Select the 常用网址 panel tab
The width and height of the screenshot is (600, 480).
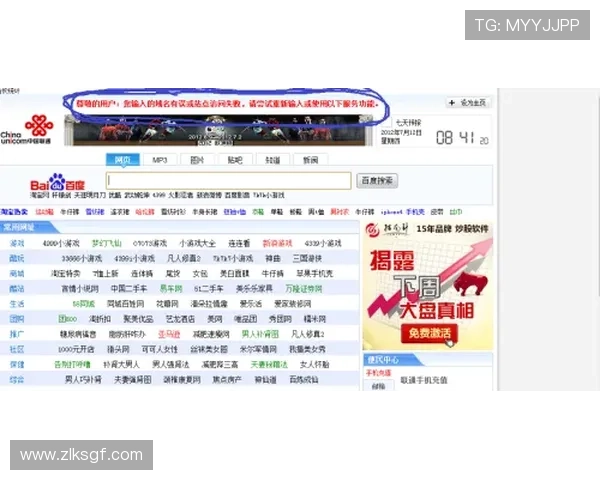click(19, 227)
